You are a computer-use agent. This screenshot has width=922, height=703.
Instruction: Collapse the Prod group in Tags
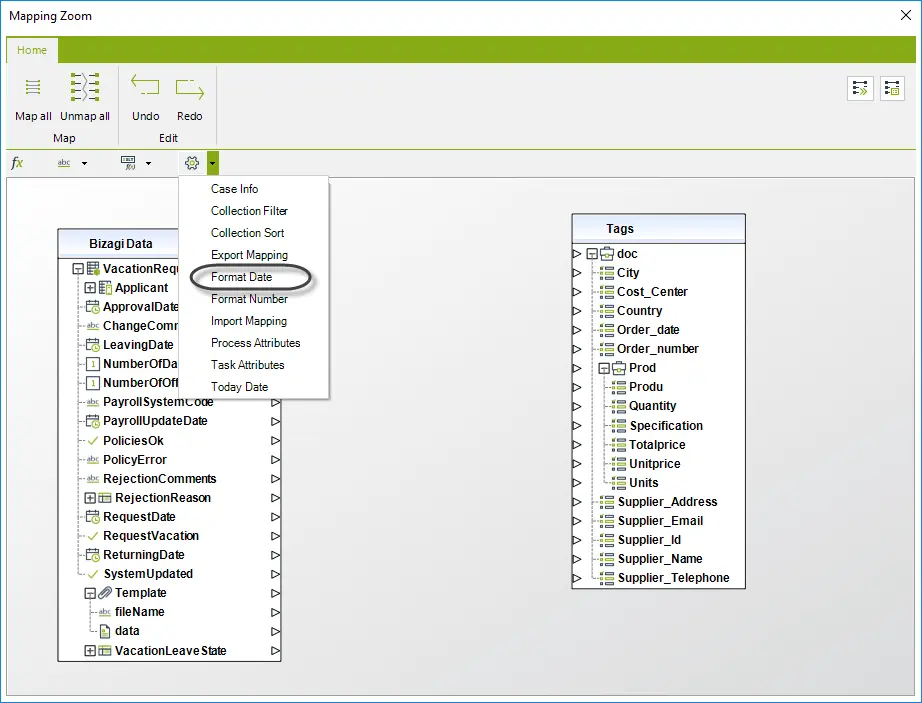pyautogui.click(x=604, y=369)
